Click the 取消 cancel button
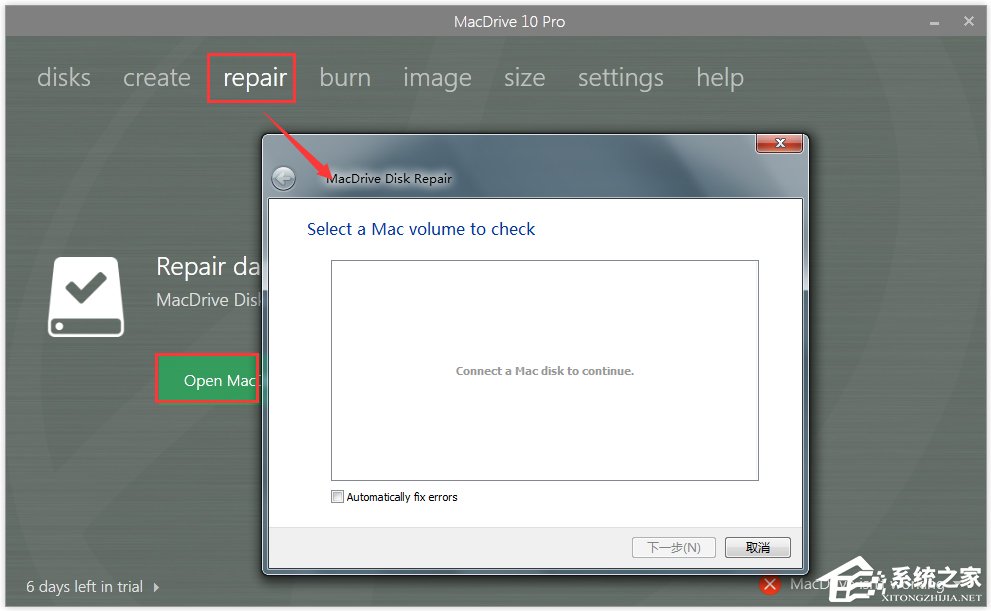Screen dimensions: 991x611 [758, 547]
